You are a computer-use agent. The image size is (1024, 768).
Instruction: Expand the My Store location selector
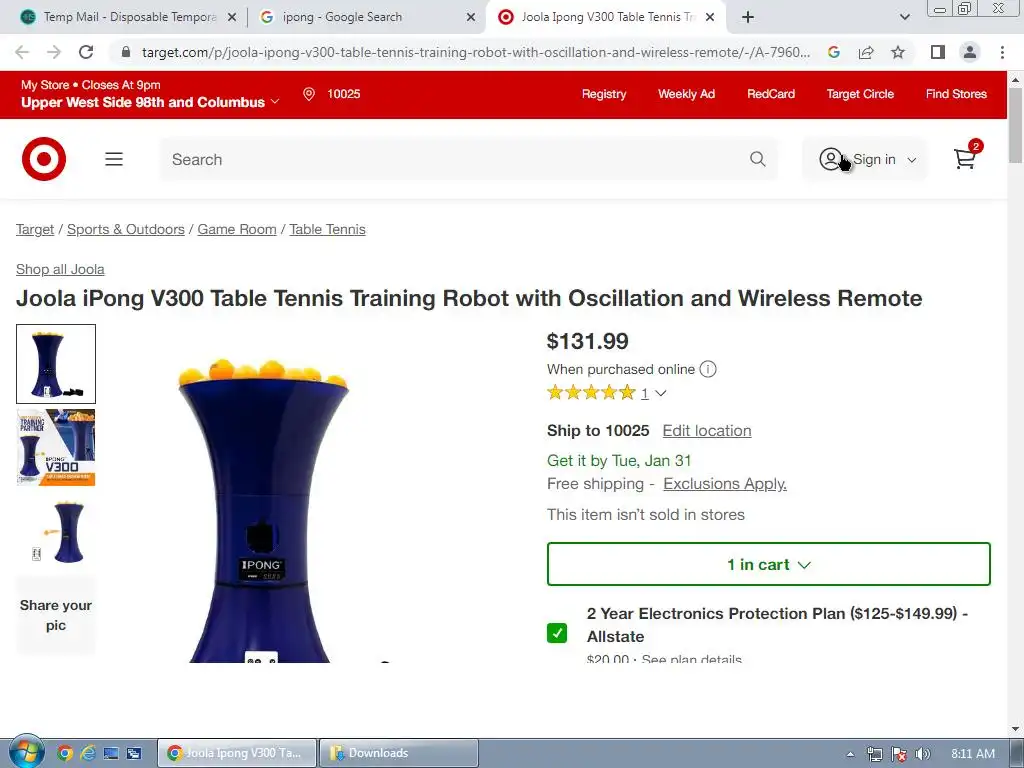coord(150,94)
